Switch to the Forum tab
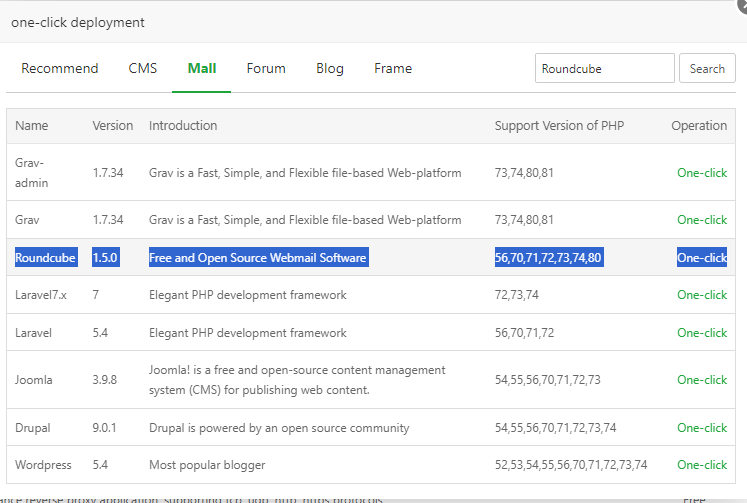The height and width of the screenshot is (503, 747). tap(266, 69)
